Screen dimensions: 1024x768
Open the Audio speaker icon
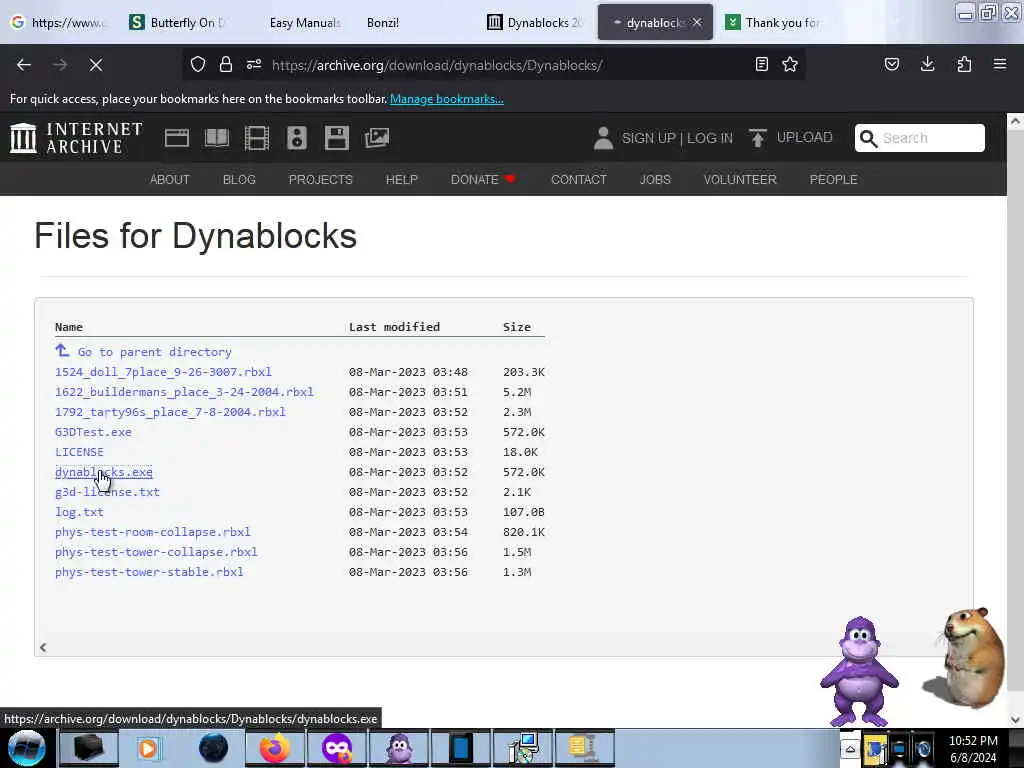[x=296, y=138]
